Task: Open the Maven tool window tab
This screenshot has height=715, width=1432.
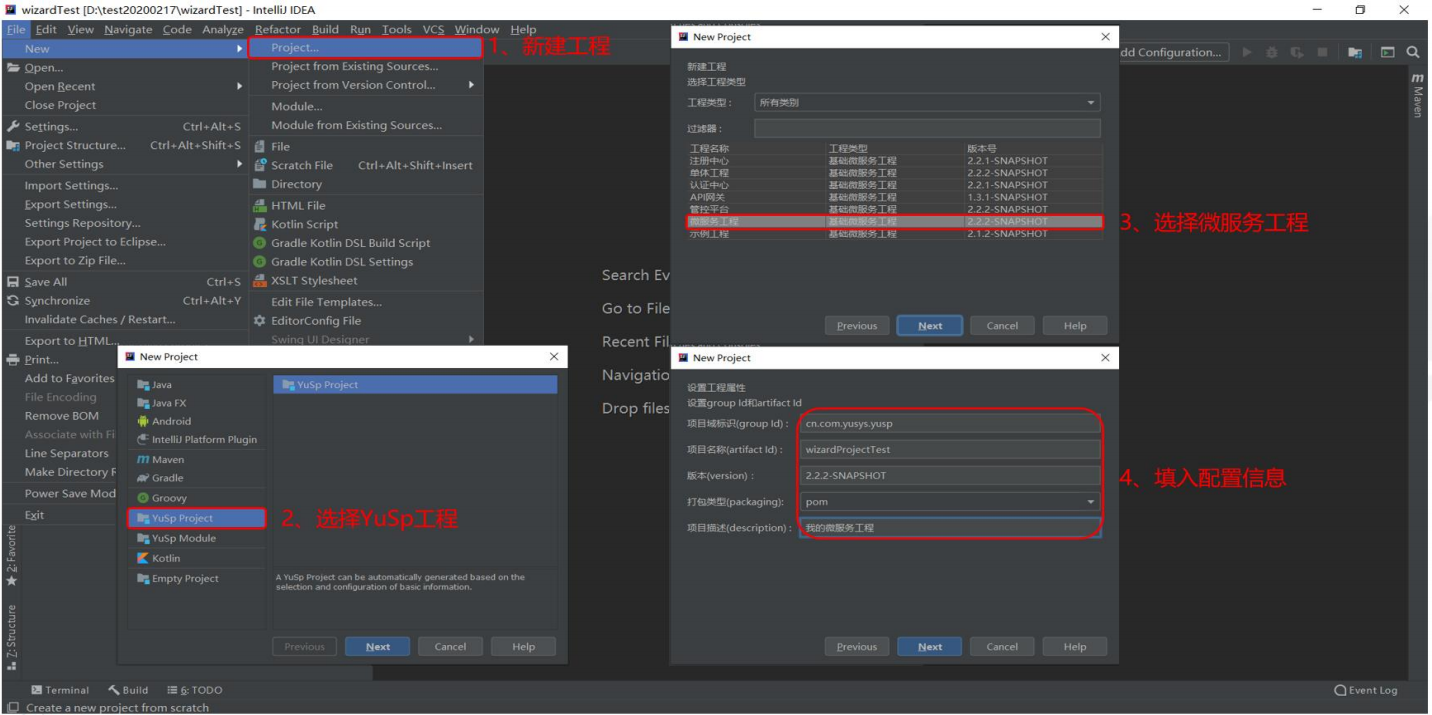Action: coord(1417,95)
